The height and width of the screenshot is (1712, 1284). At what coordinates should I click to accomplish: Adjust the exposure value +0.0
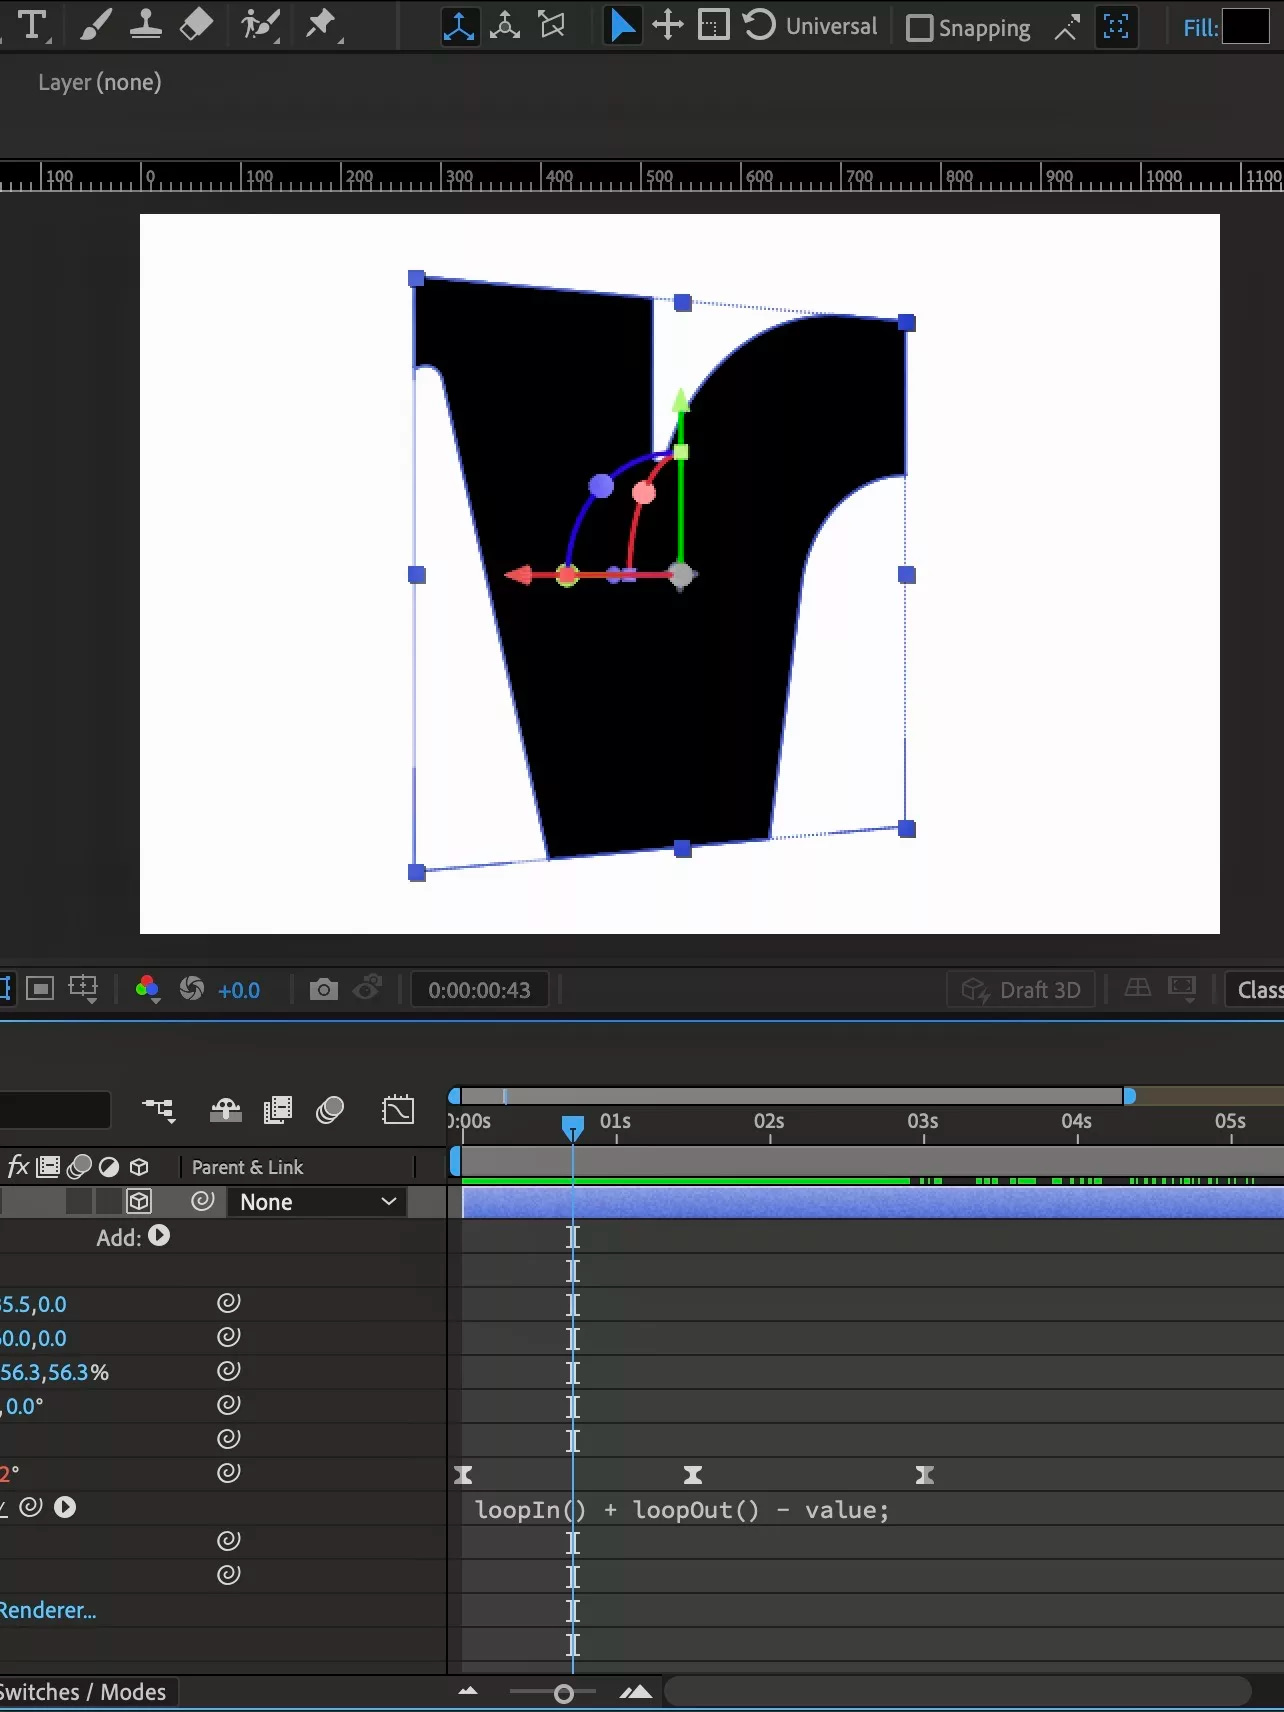[239, 990]
